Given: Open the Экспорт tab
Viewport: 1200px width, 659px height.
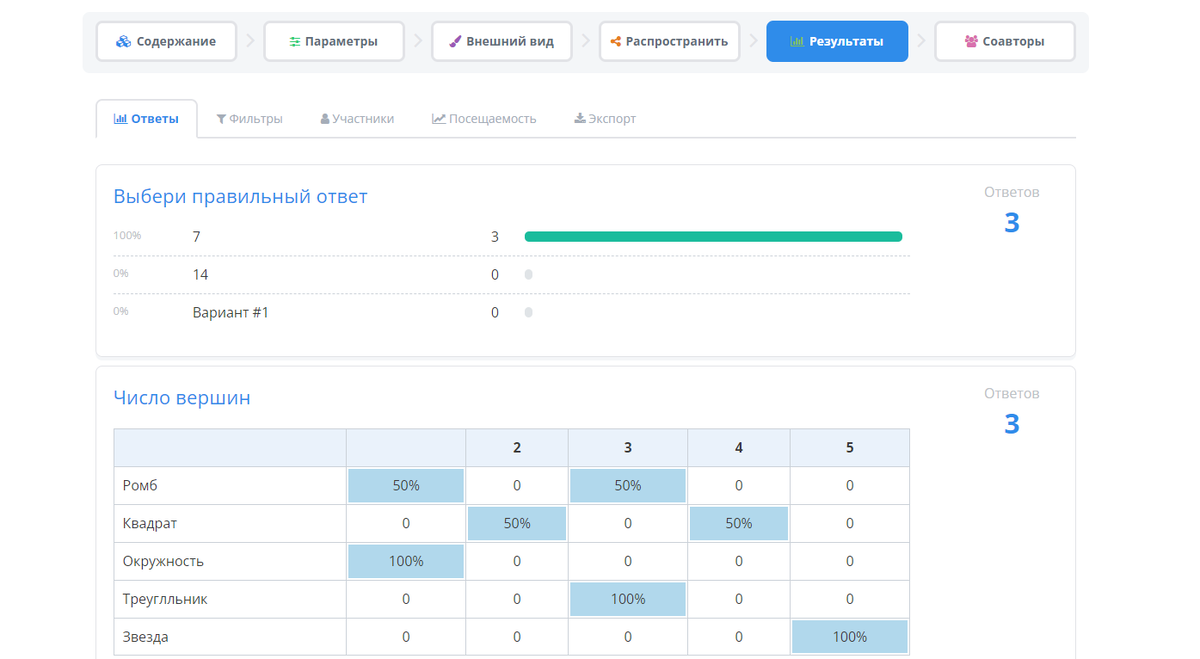Looking at the screenshot, I should 605,119.
